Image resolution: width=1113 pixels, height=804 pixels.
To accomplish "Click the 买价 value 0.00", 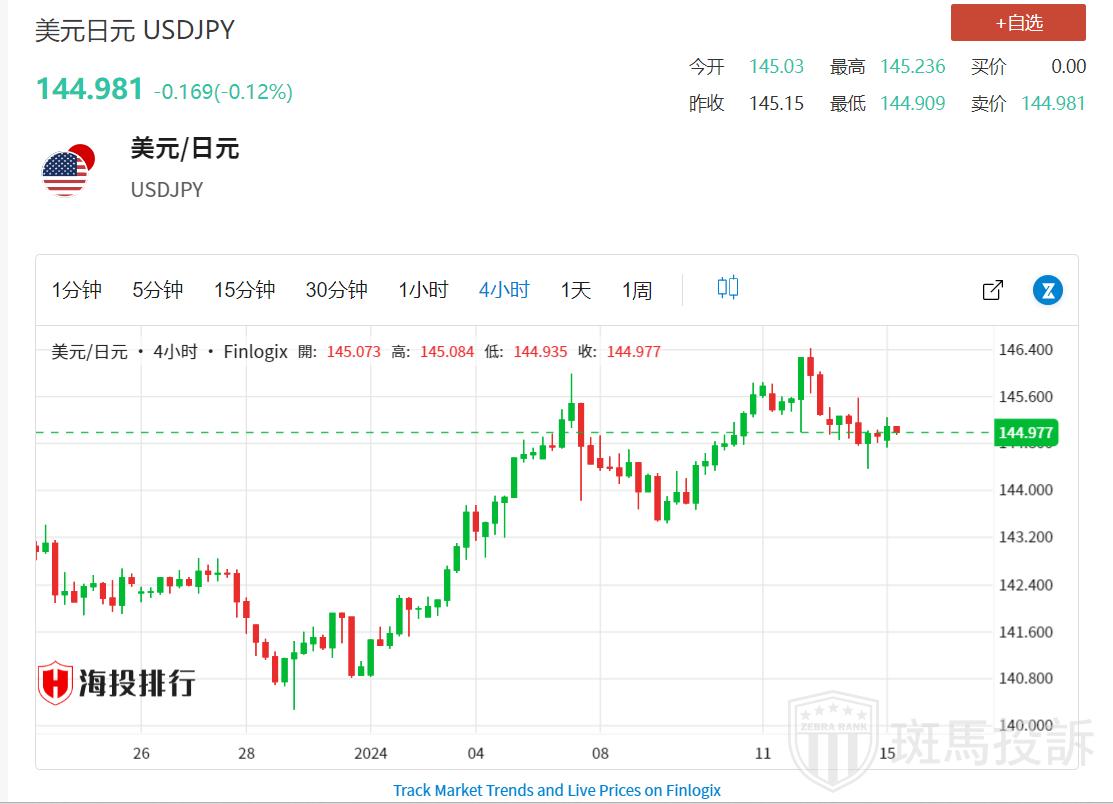I will point(1068,67).
